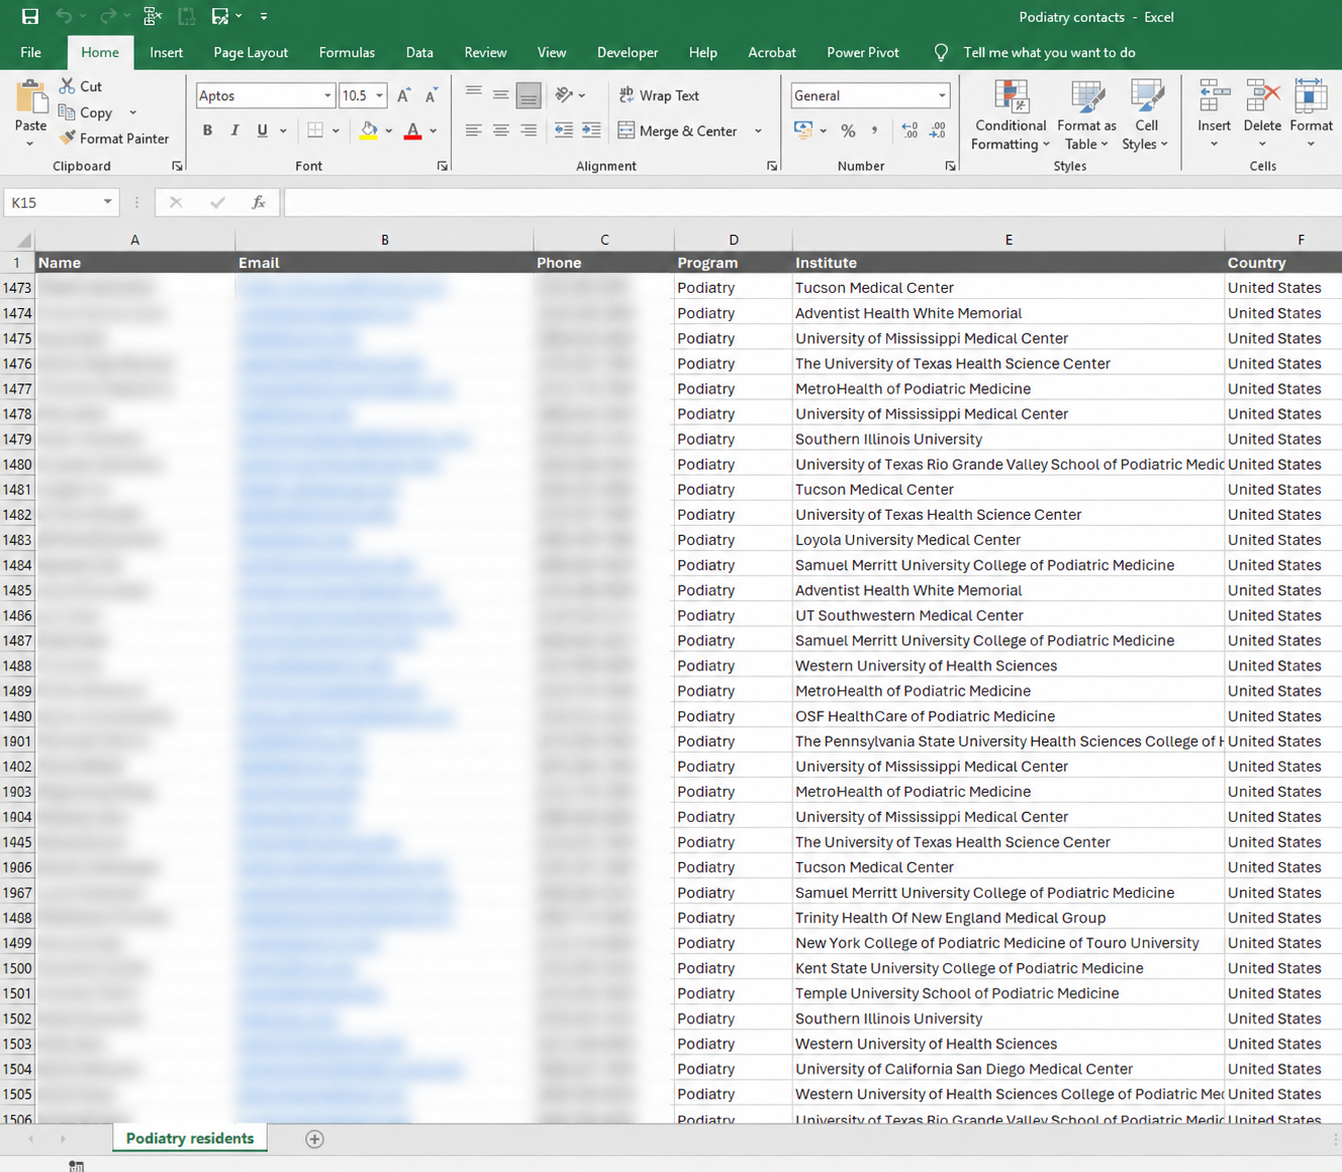This screenshot has height=1172, width=1342.
Task: Select column E header
Action: click(1008, 240)
